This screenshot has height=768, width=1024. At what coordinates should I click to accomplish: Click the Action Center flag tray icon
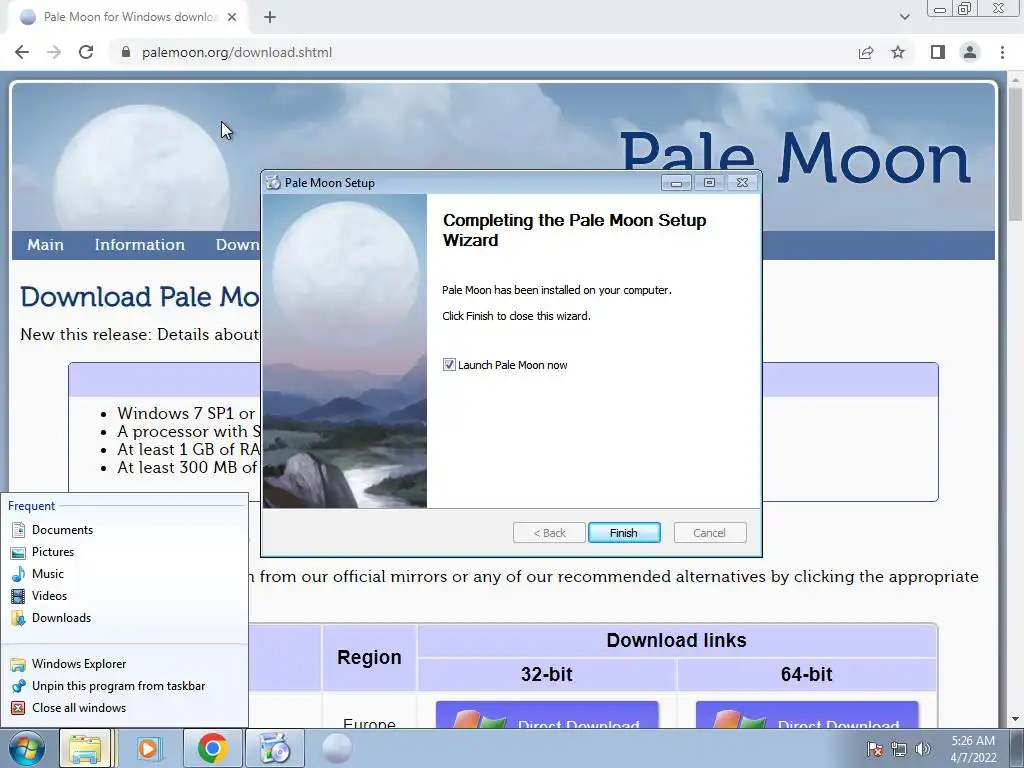(x=874, y=749)
